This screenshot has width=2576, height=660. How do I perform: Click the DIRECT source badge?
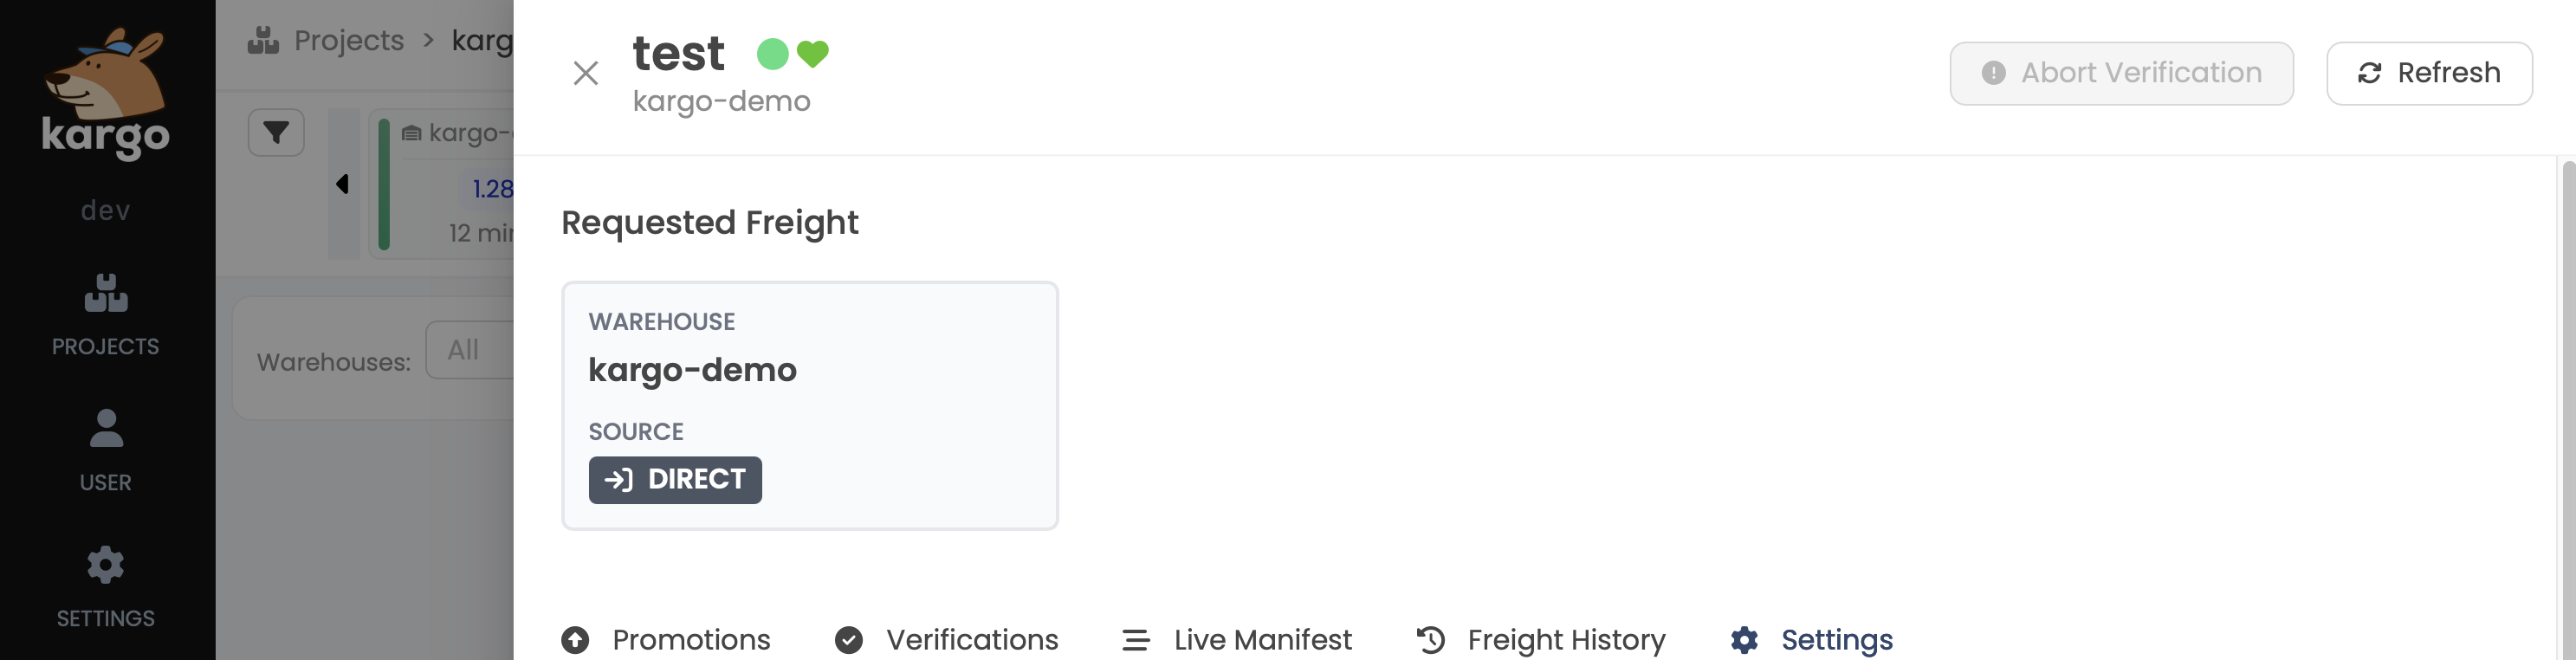[675, 480]
